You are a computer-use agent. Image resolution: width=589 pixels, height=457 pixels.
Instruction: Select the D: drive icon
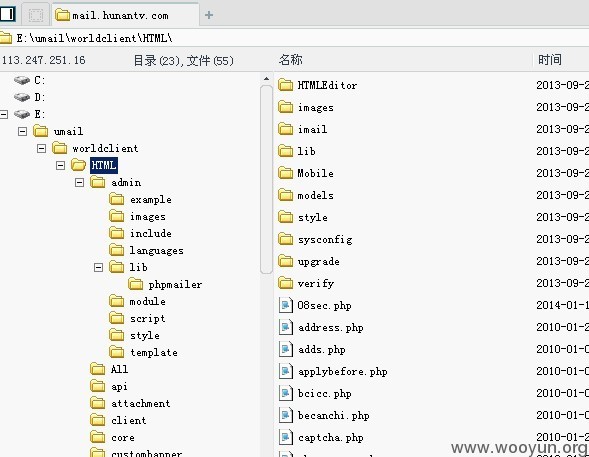click(x=22, y=97)
